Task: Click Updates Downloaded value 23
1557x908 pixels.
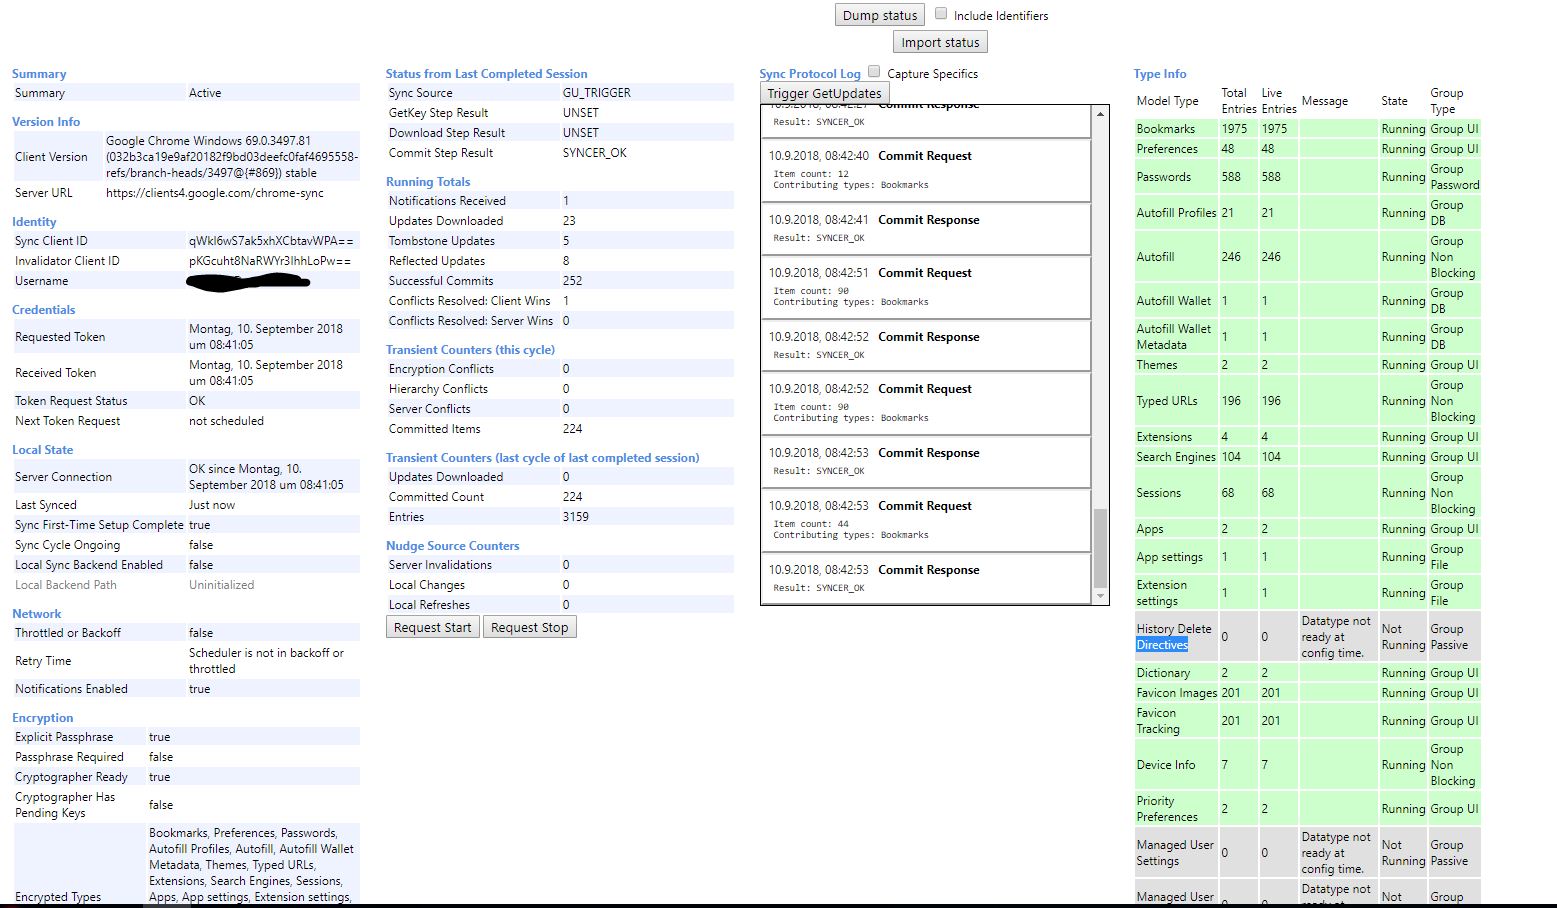Action: [x=569, y=221]
